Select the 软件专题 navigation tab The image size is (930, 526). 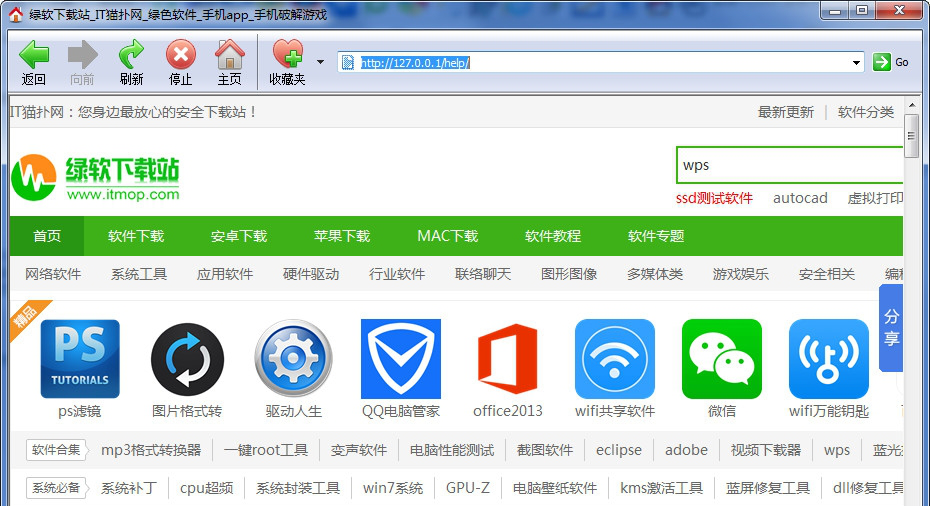(x=656, y=236)
